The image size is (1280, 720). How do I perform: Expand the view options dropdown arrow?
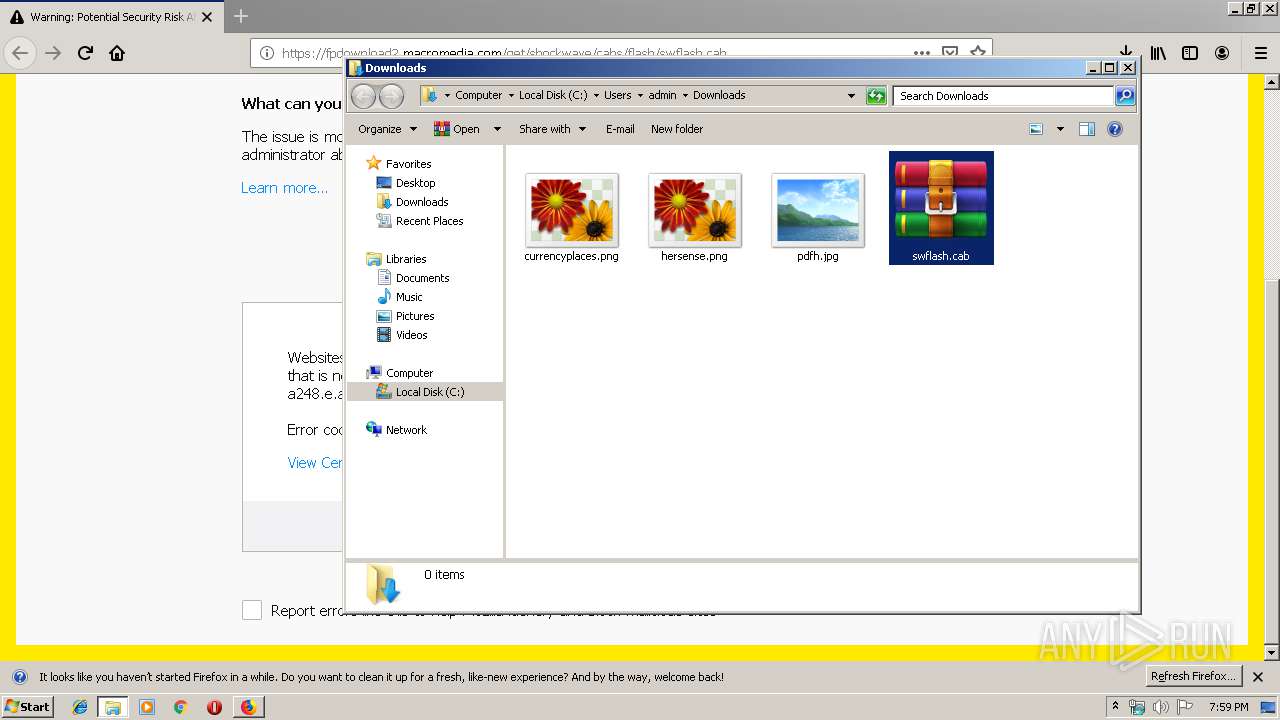1060,129
